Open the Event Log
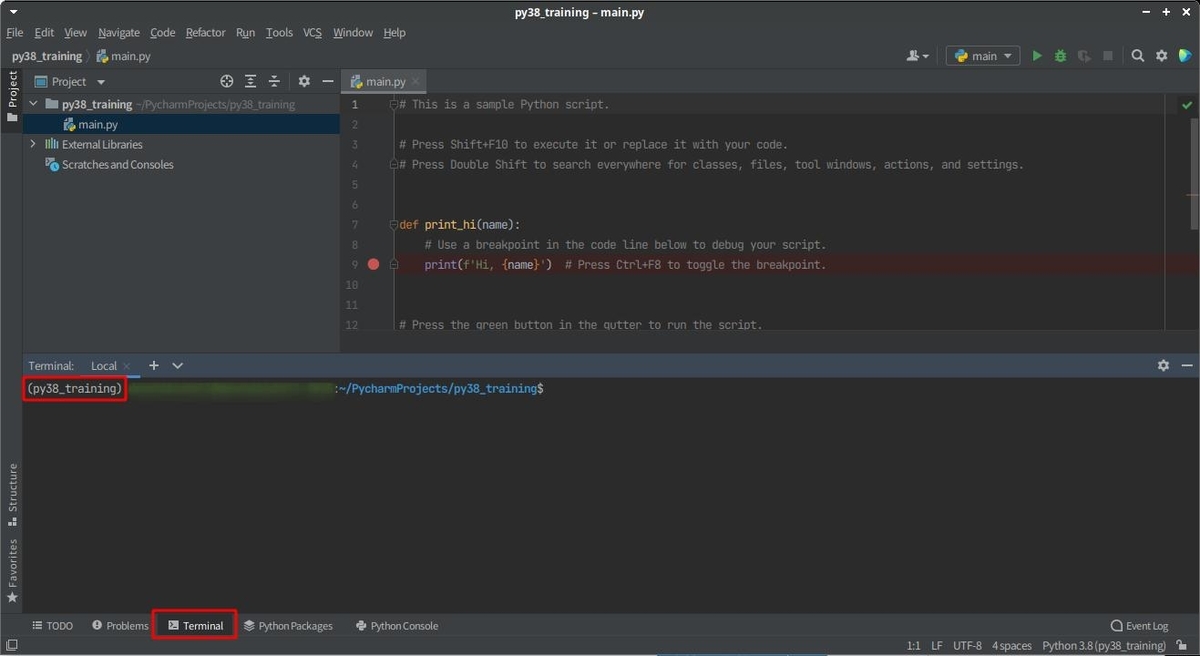1200x656 pixels. [1139, 626]
